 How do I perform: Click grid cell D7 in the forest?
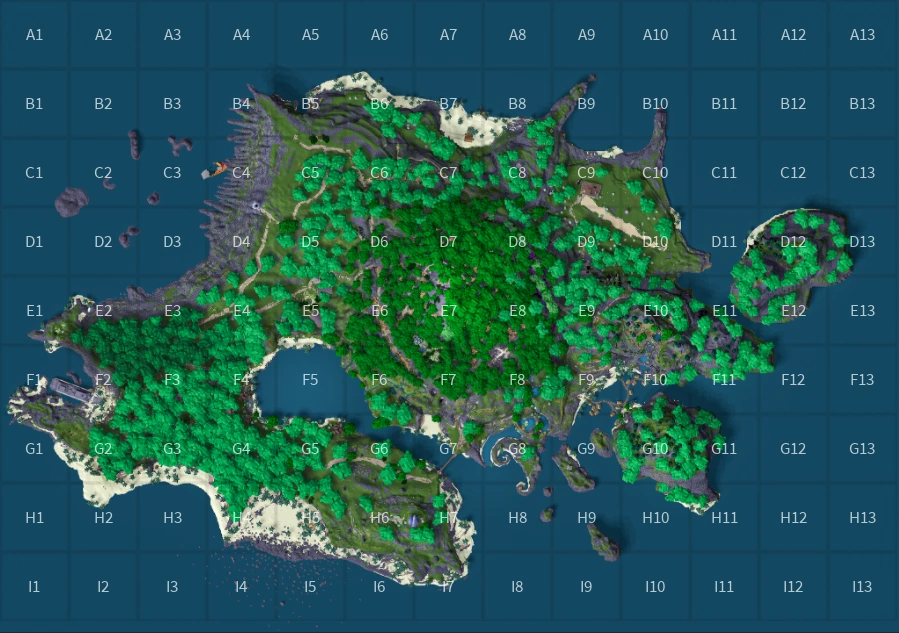point(448,241)
